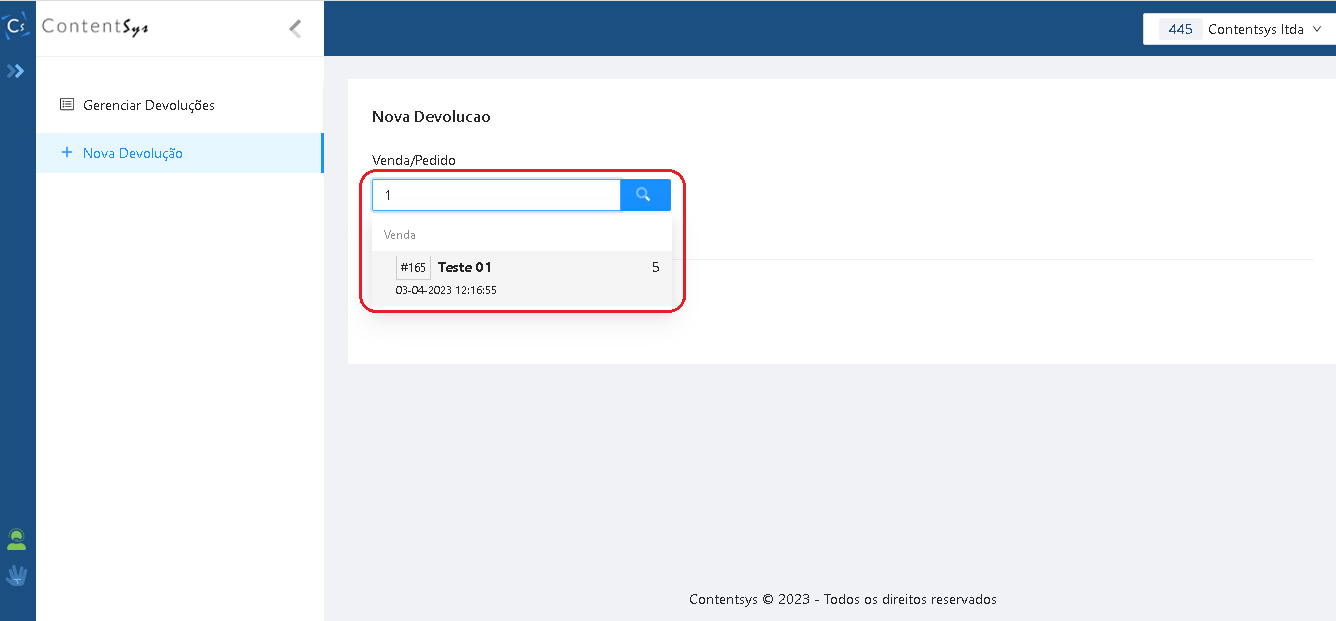
Task: Click the dropdown arrow beside Contentsys ltda
Action: (1317, 29)
